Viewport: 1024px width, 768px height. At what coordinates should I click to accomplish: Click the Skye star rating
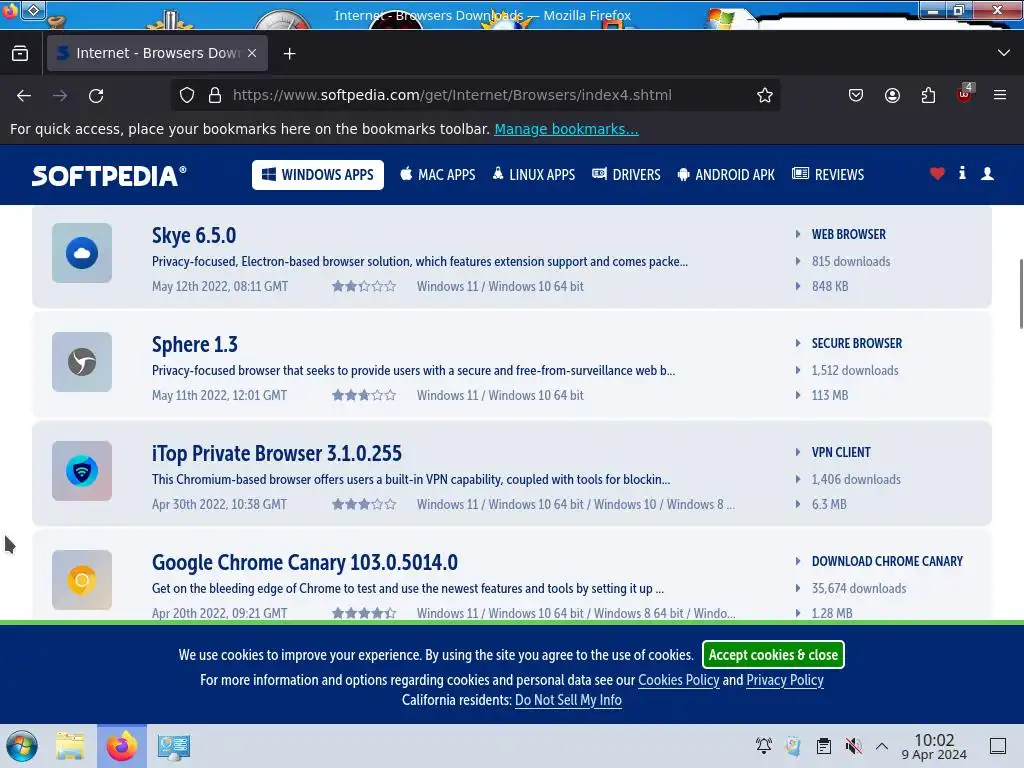pos(364,286)
